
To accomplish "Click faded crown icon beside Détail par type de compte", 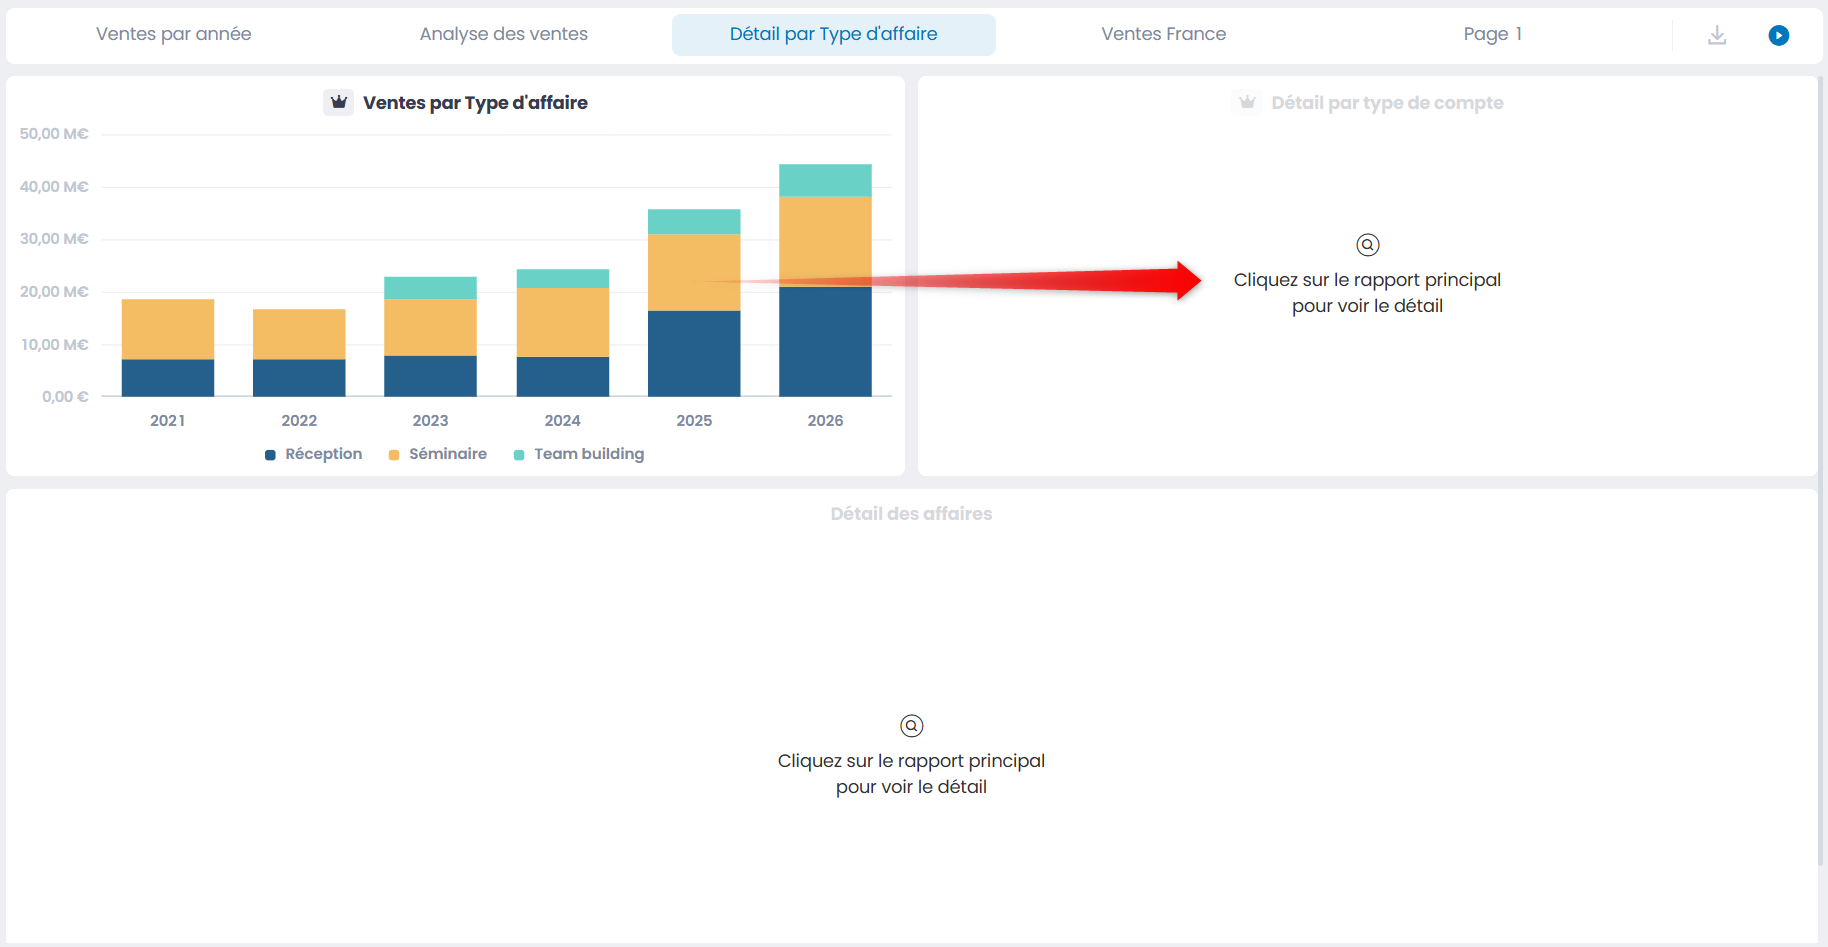I will click(x=1247, y=102).
